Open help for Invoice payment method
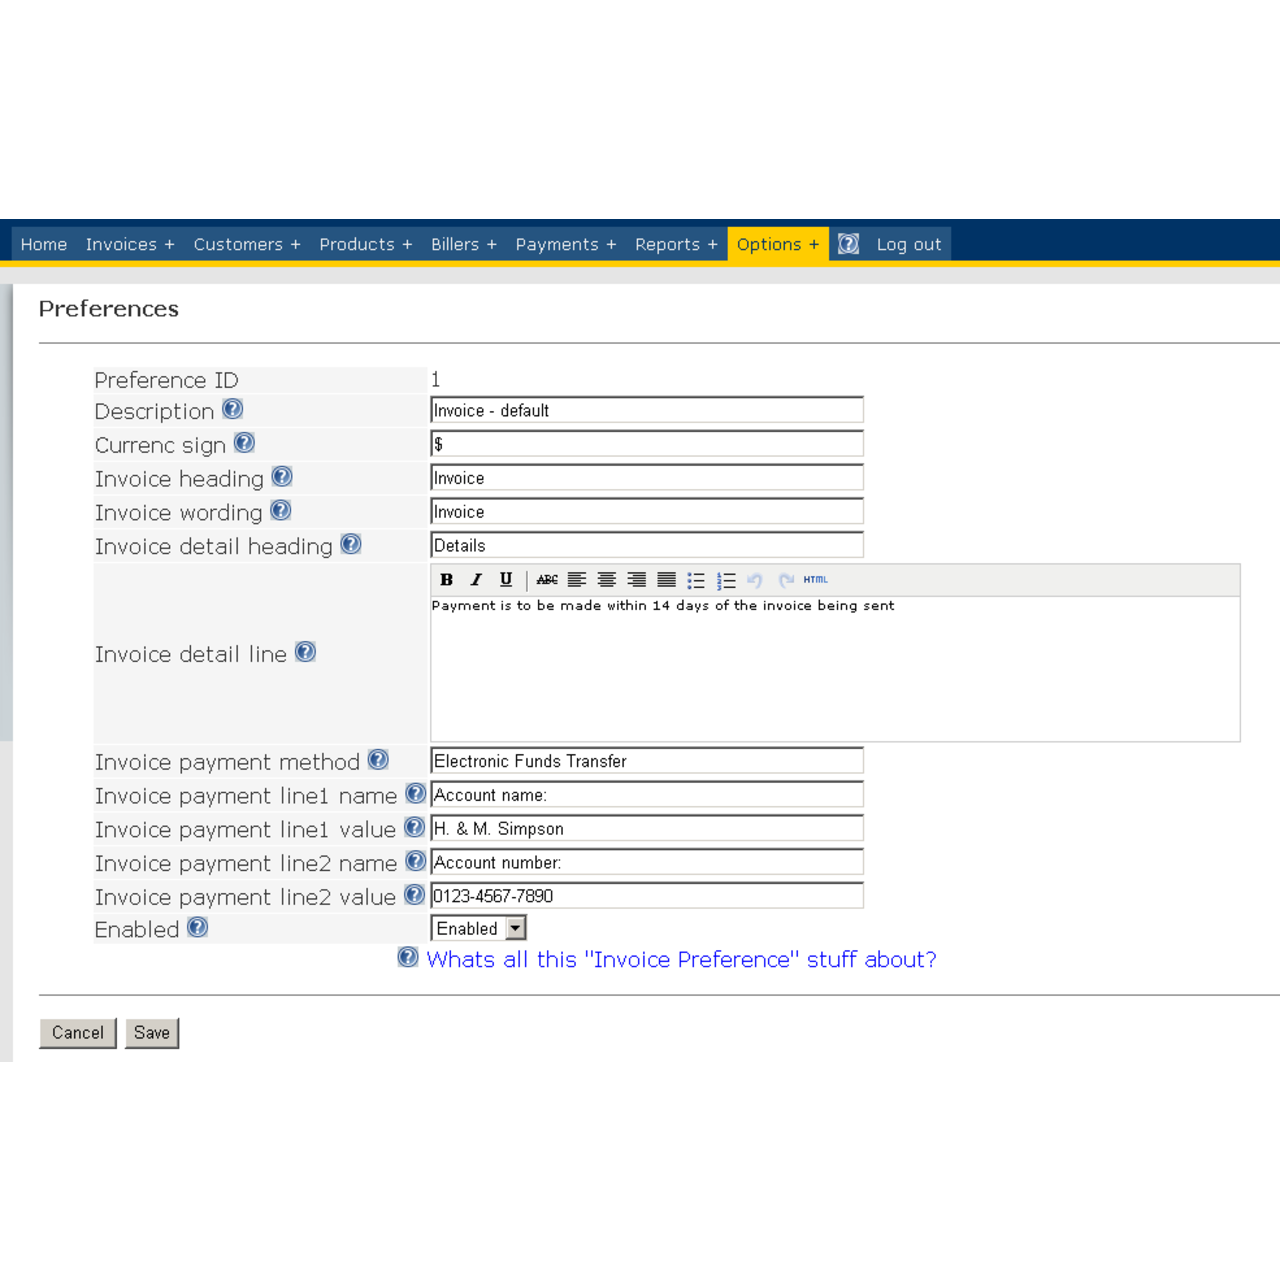The height and width of the screenshot is (1280, 1280). 378,760
